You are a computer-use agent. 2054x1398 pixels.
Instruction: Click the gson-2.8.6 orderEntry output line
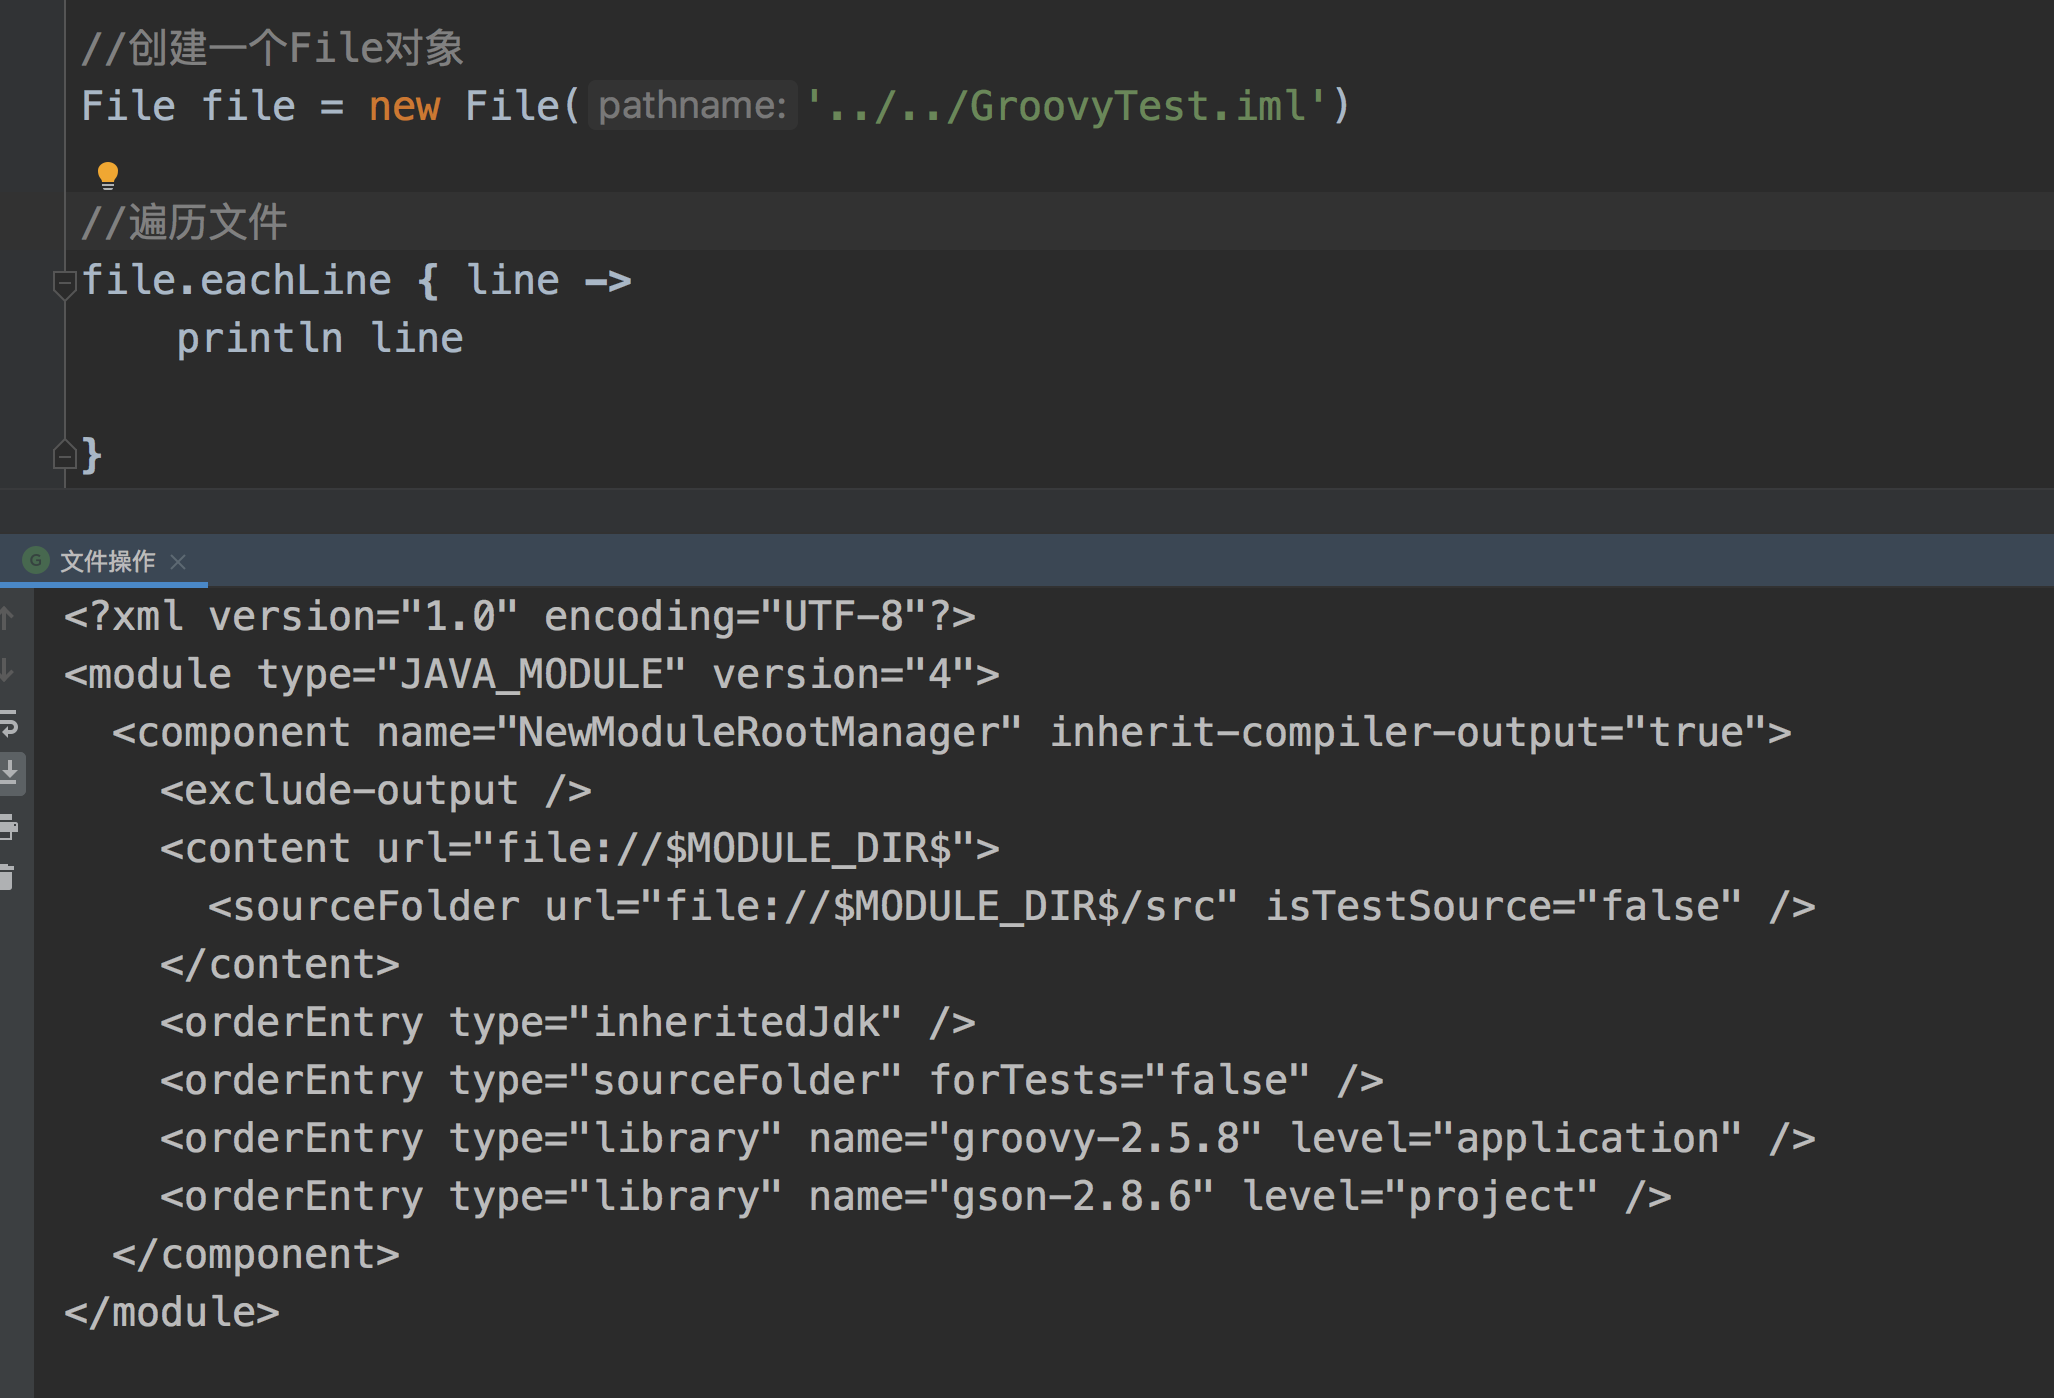pyautogui.click(x=914, y=1196)
